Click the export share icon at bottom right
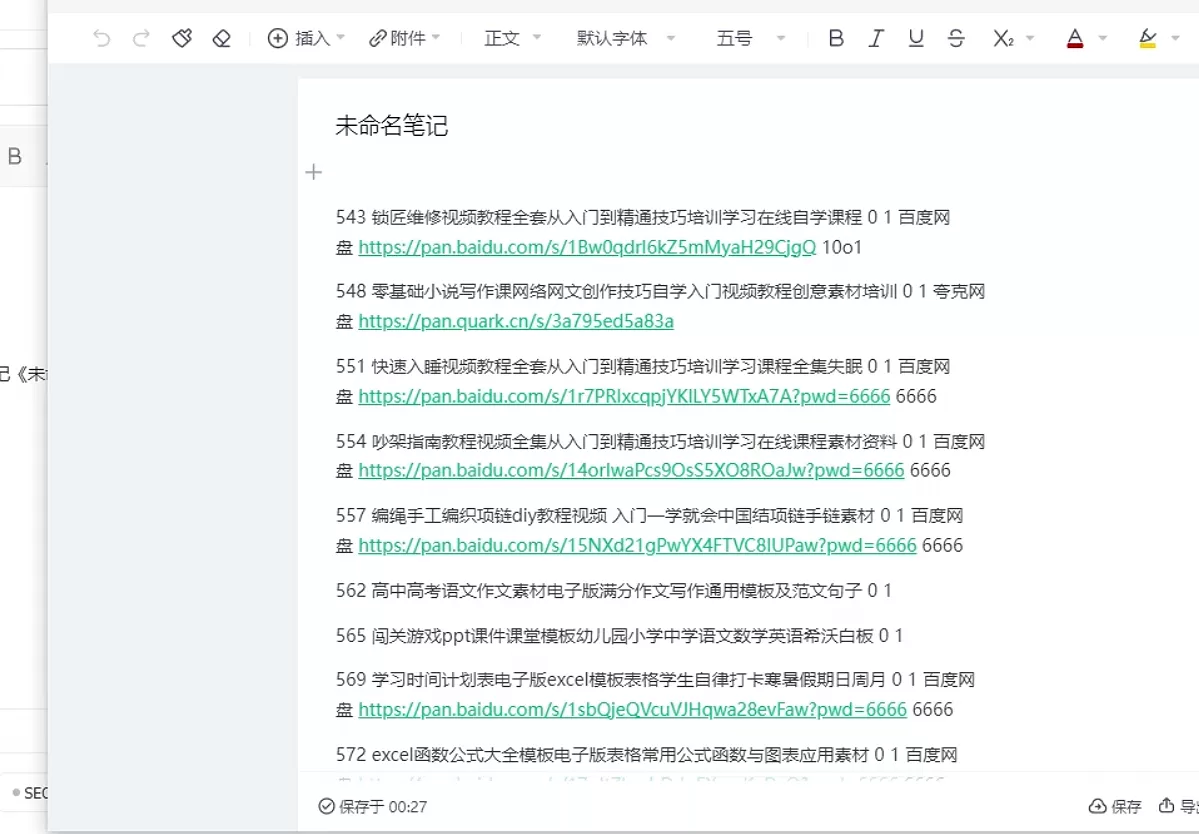1199x834 pixels. tap(1166, 806)
